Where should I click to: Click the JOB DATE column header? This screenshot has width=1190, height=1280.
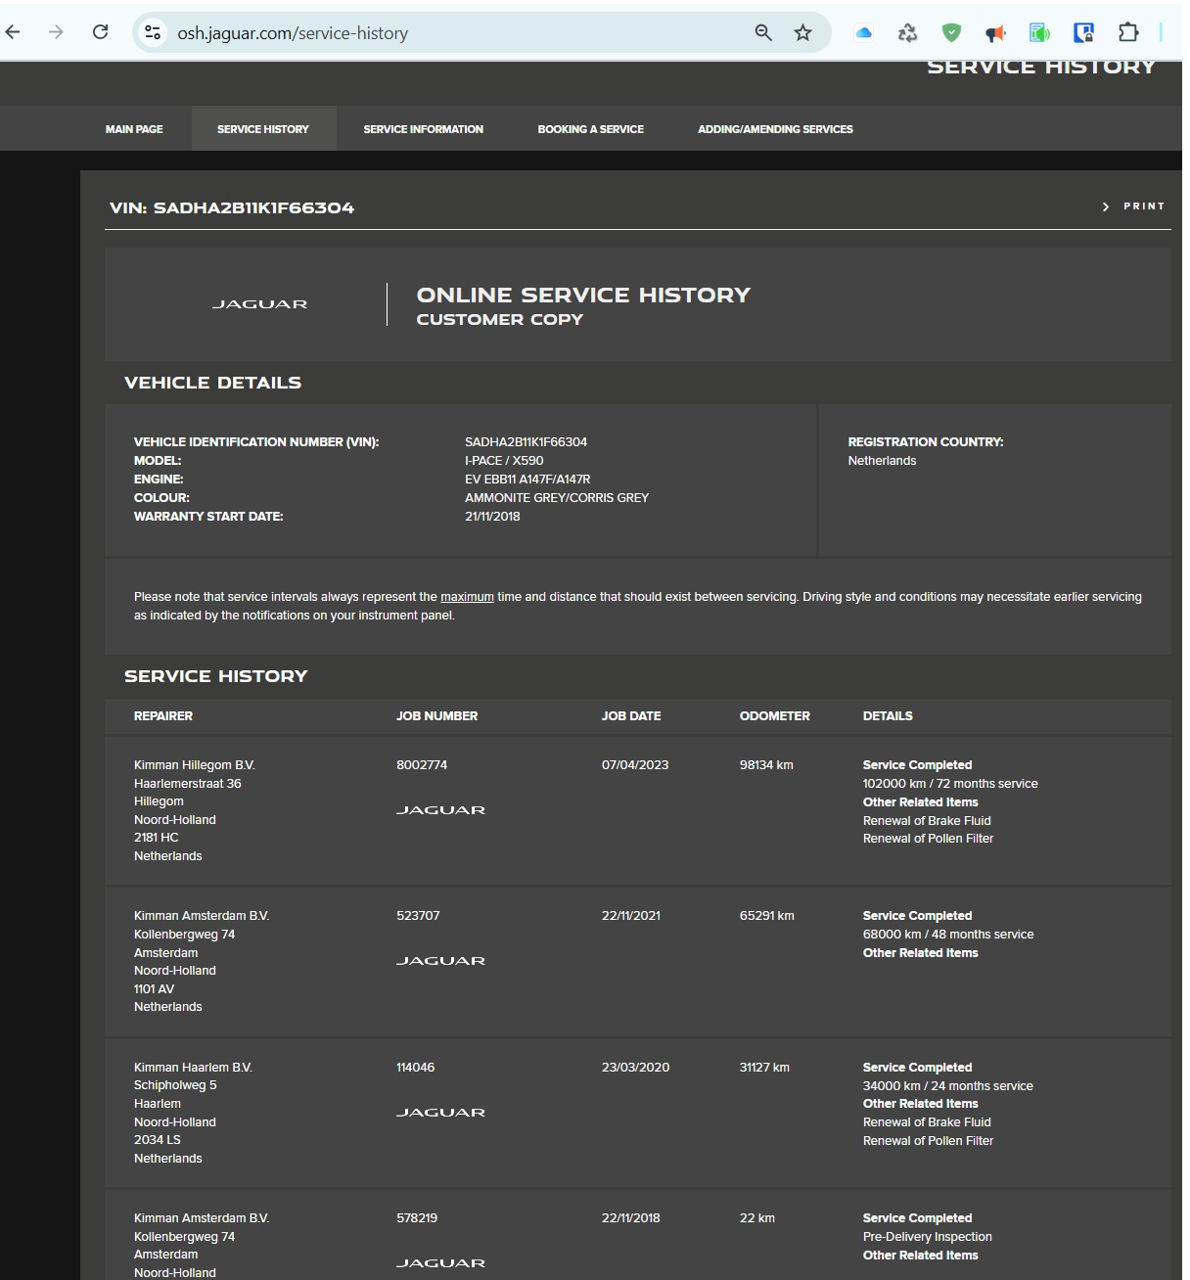[x=631, y=716]
